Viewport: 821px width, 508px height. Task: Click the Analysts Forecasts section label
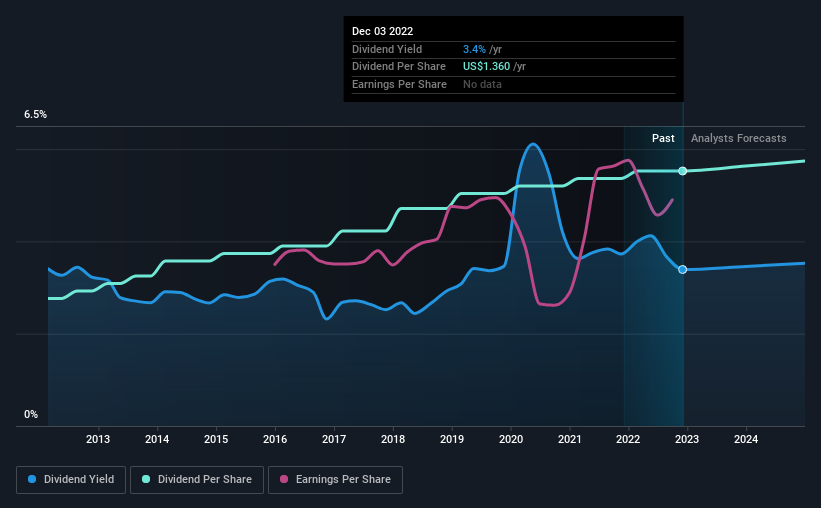(738, 138)
